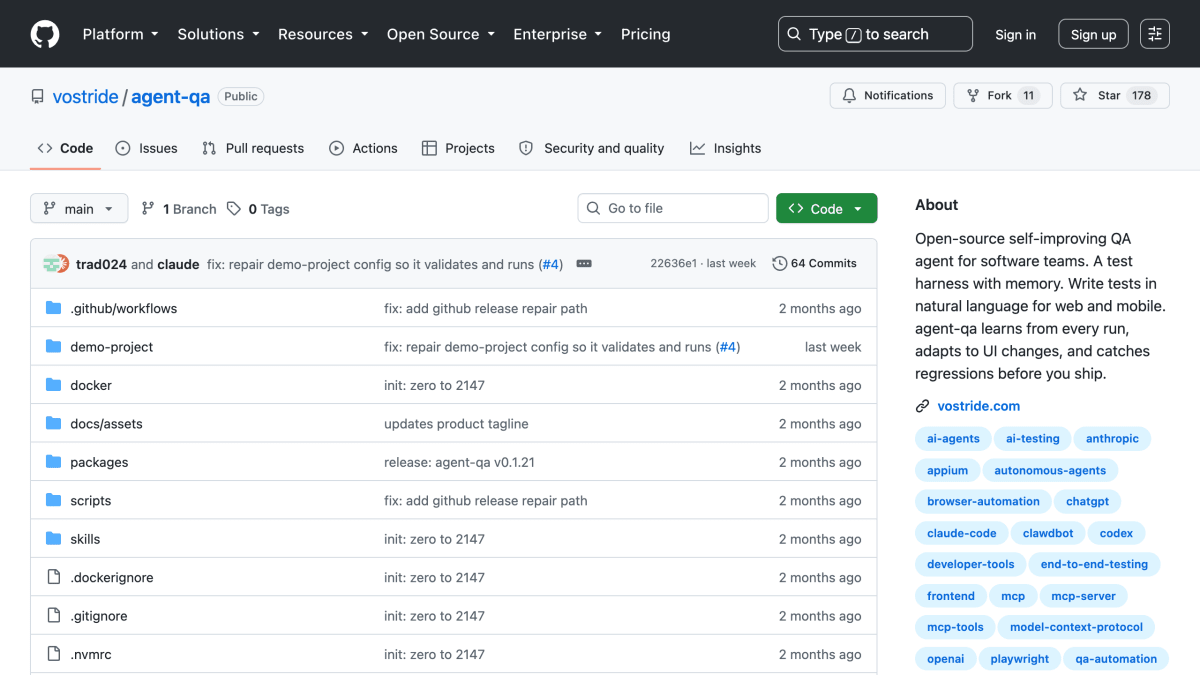The width and height of the screenshot is (1200, 675).
Task: Click the search magnifier icon in header
Action: click(x=794, y=34)
